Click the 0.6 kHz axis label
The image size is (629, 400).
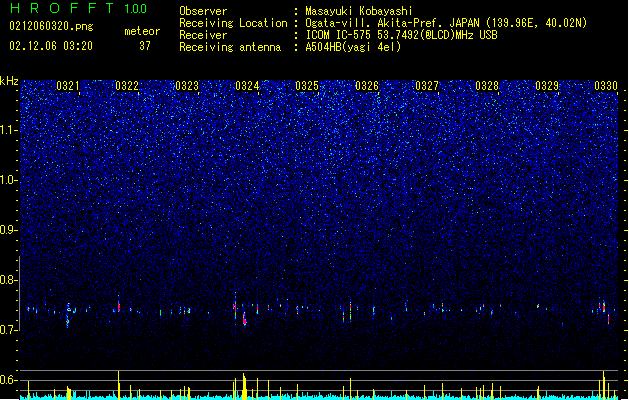tap(9, 380)
